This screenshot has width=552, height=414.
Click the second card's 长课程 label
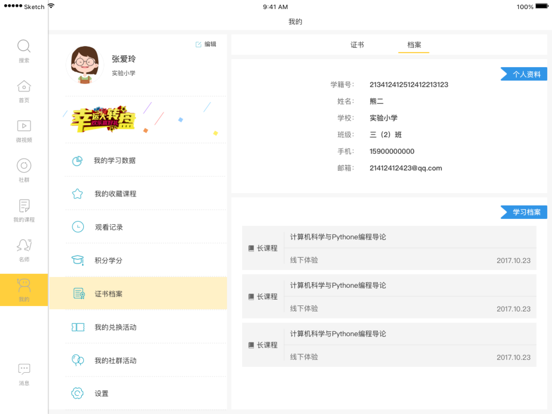pyautogui.click(x=267, y=296)
